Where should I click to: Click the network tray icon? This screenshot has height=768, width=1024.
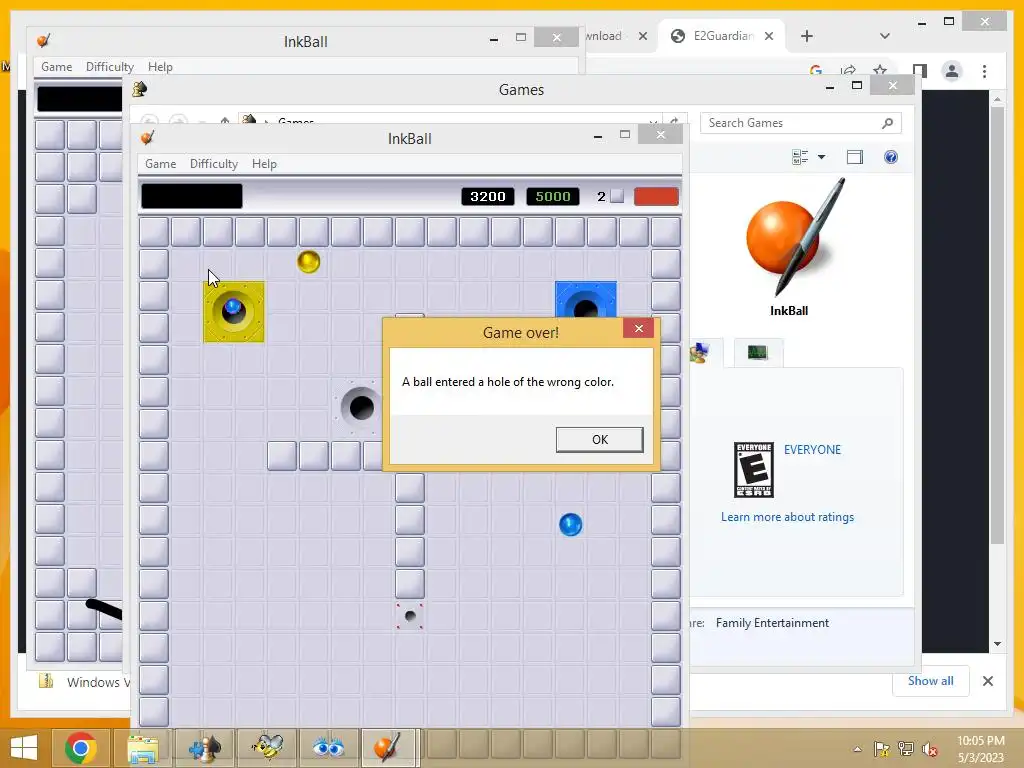point(906,749)
